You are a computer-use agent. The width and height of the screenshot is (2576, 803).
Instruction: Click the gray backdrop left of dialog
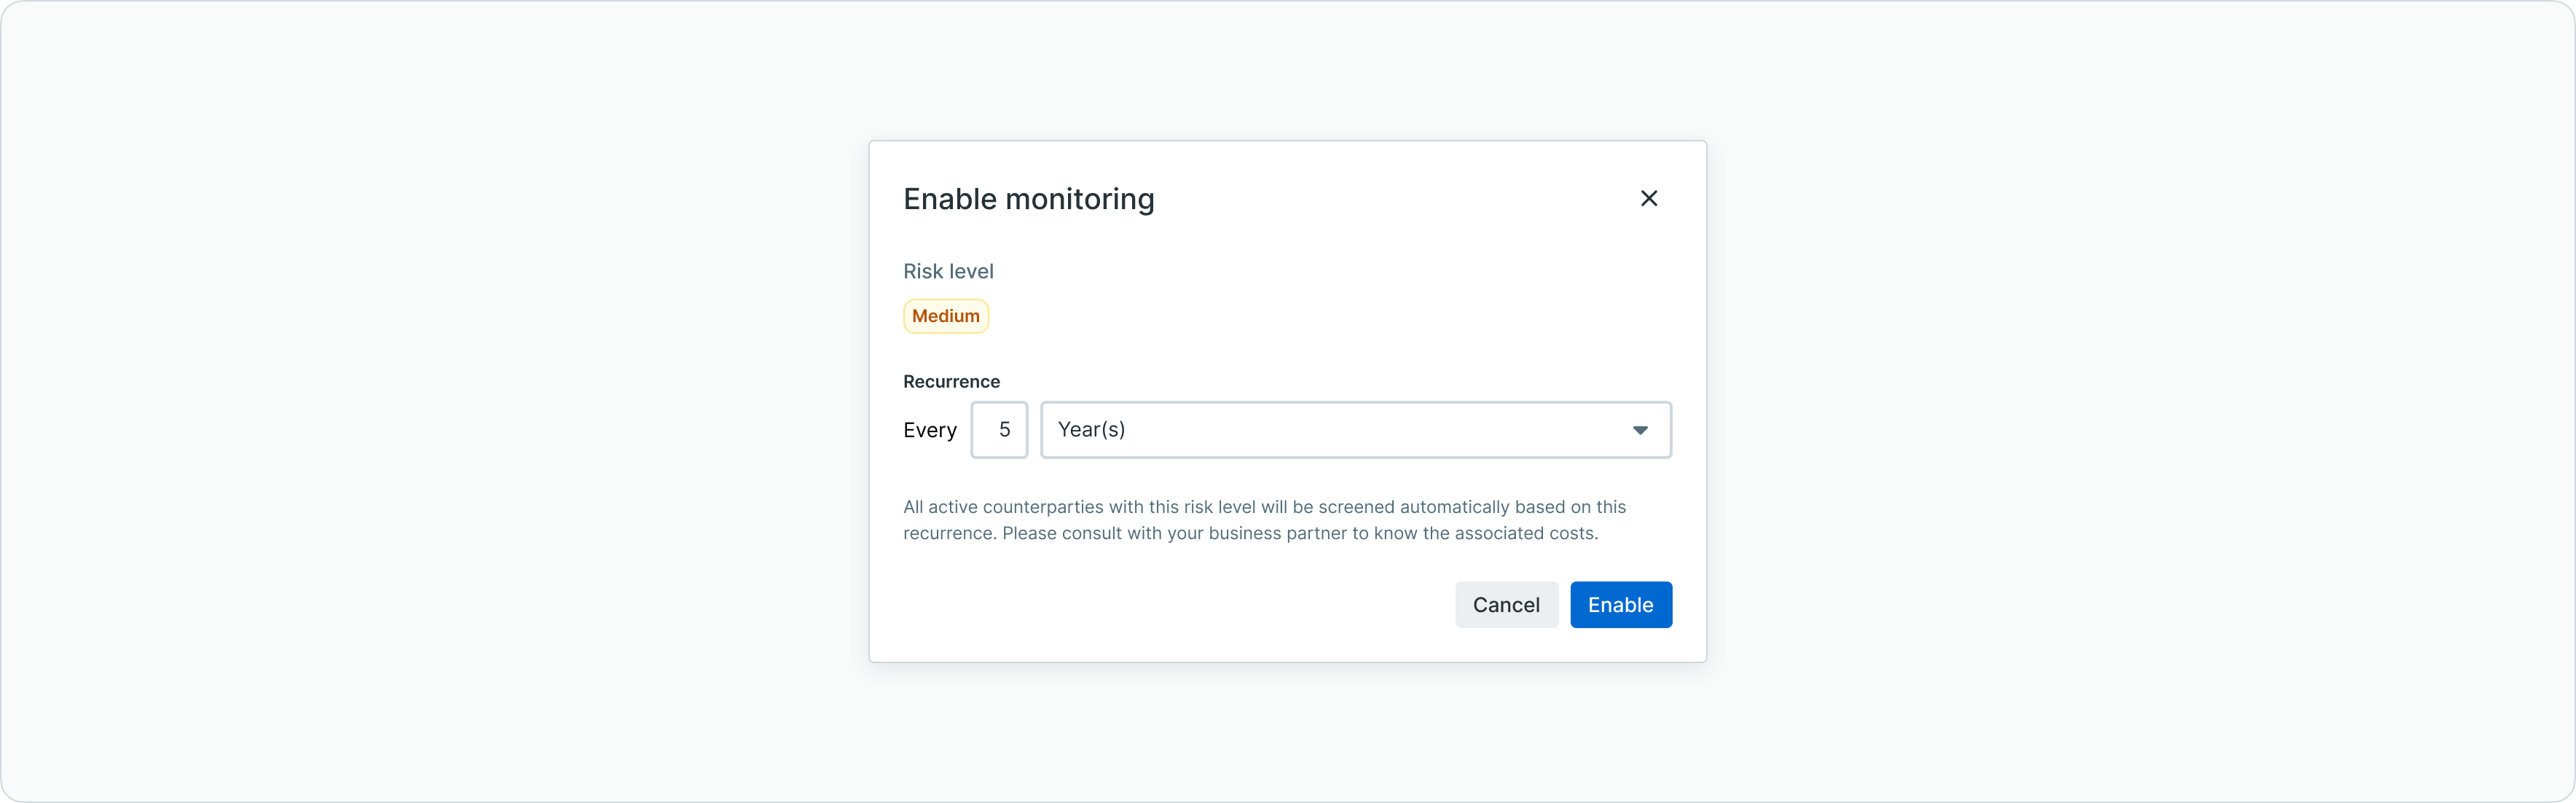(x=430, y=400)
